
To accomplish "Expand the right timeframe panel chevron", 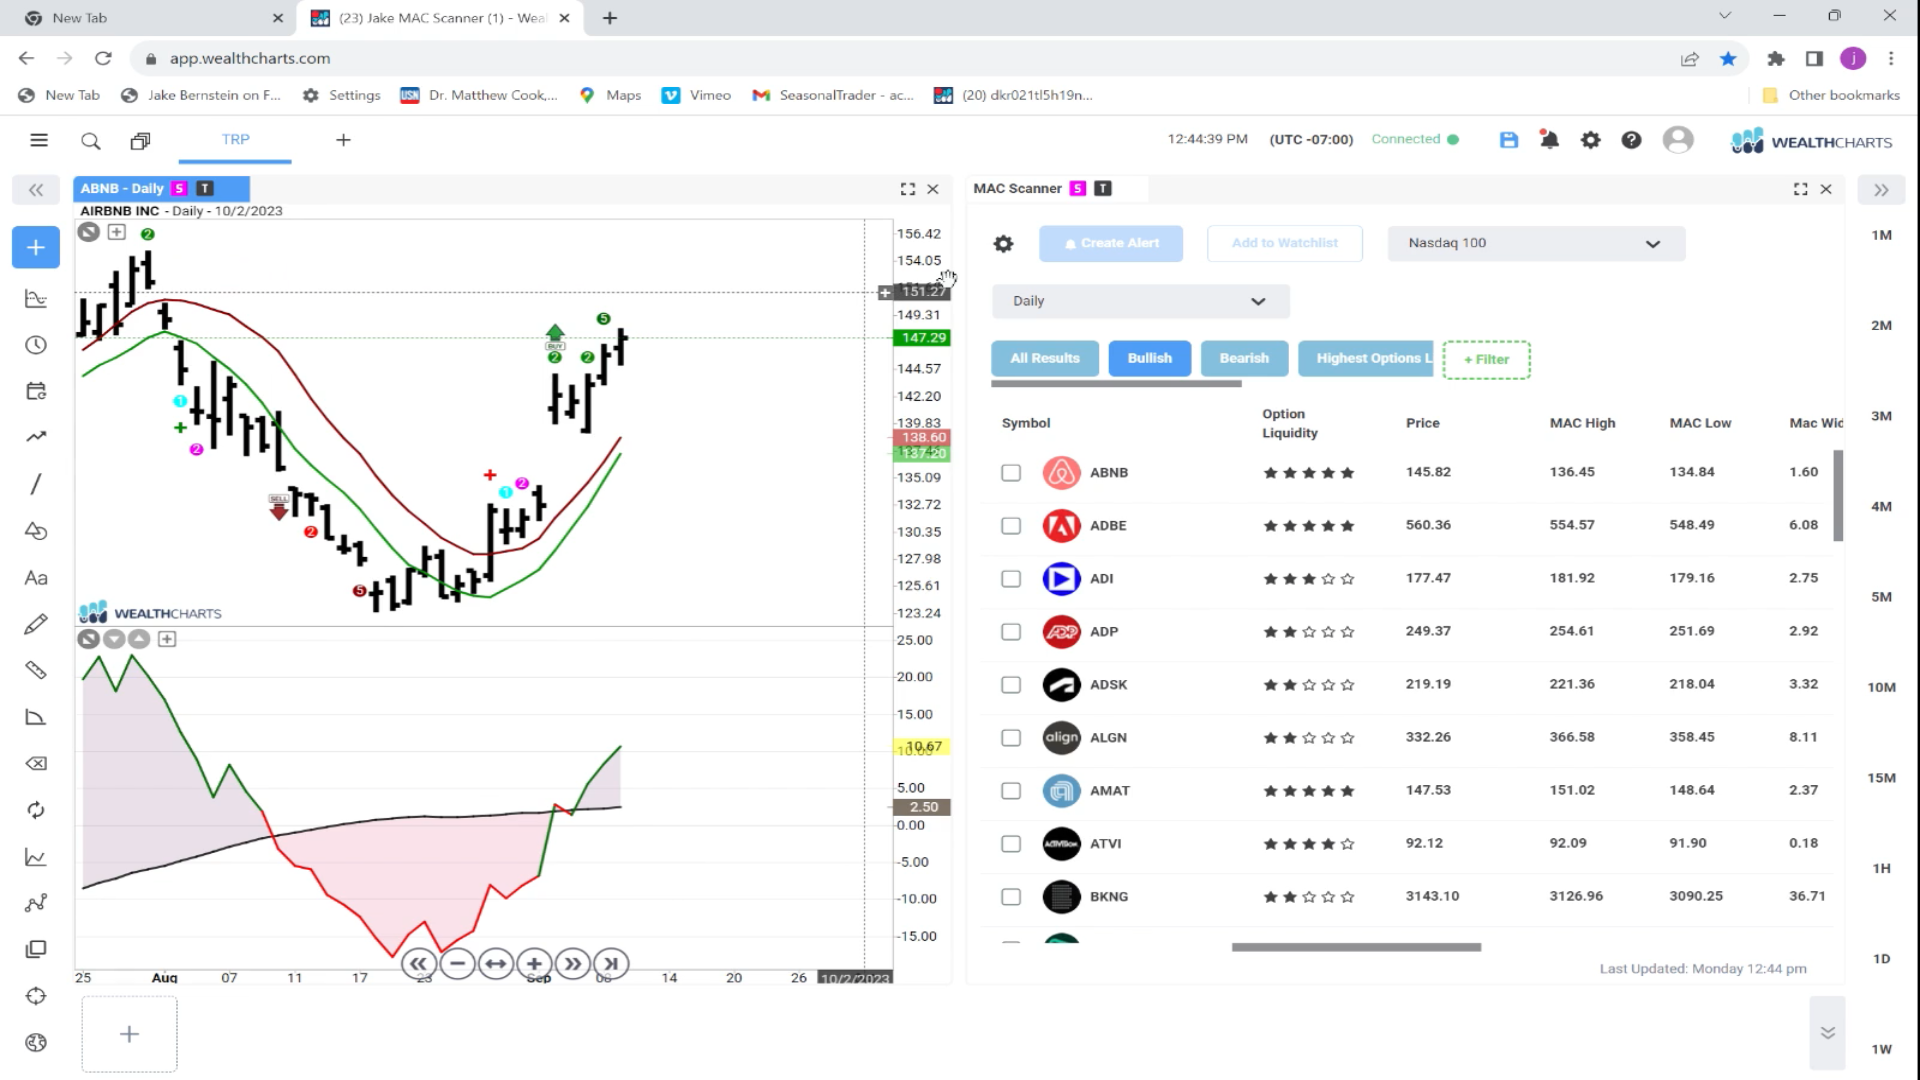I will click(1881, 190).
